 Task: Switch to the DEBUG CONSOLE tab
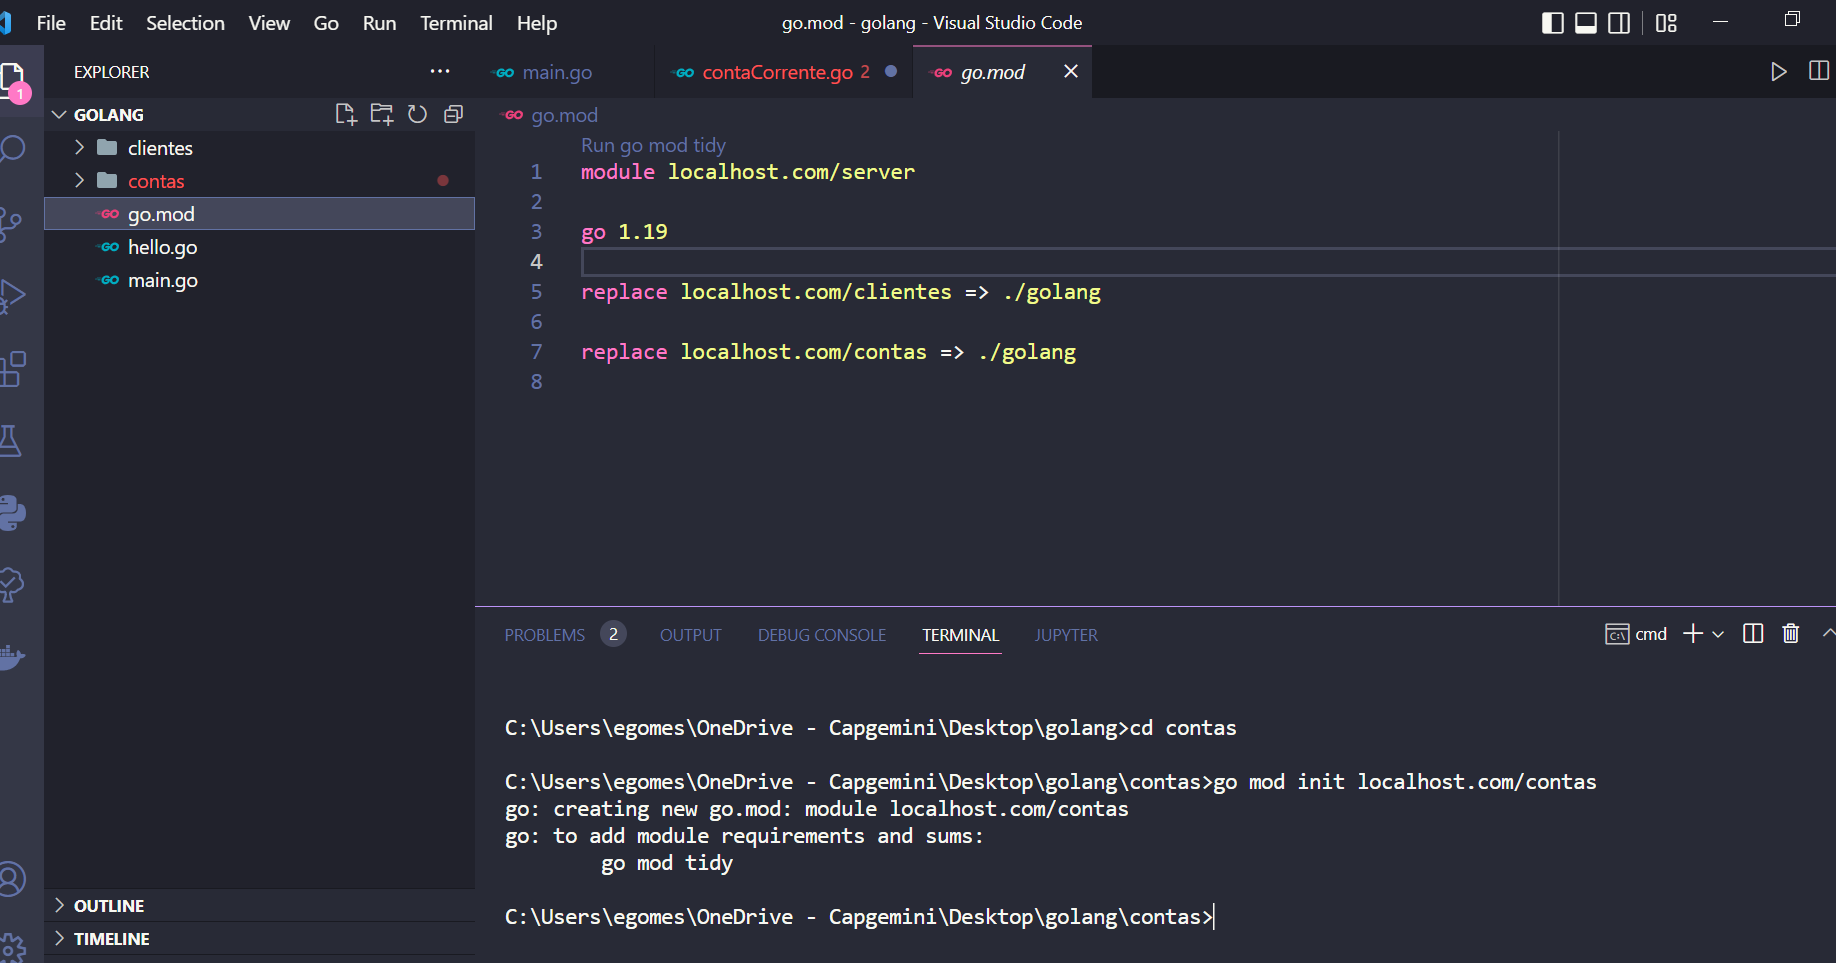822,635
